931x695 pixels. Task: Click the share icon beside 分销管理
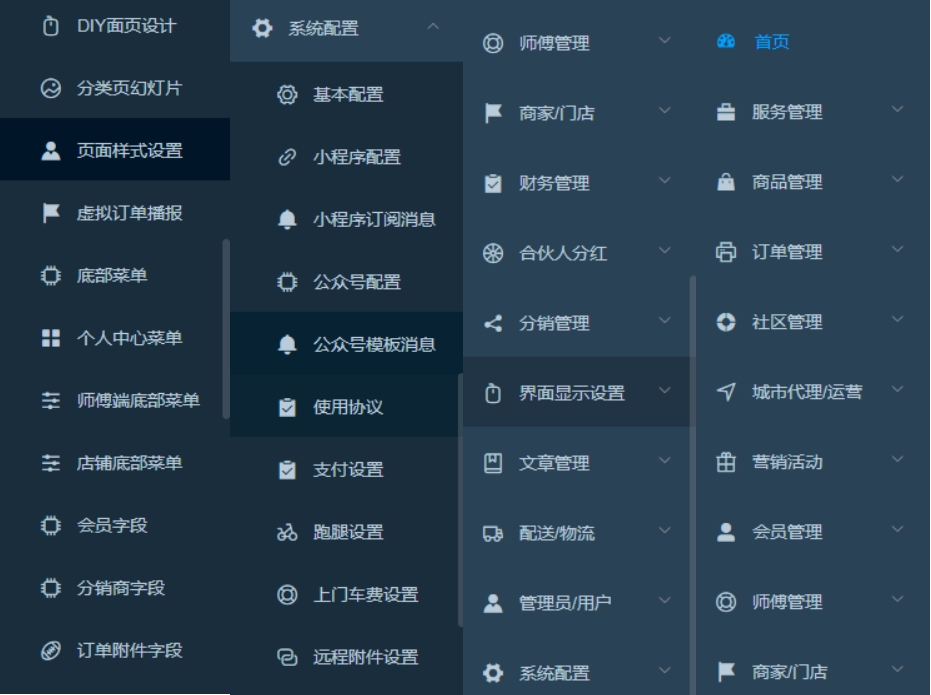493,323
